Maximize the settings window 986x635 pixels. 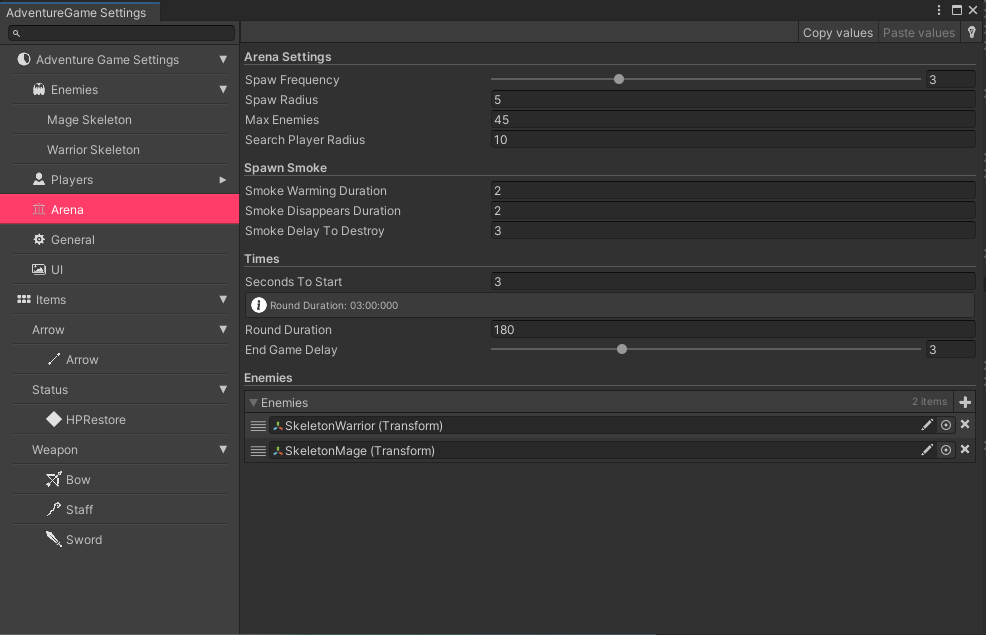pyautogui.click(x=956, y=10)
